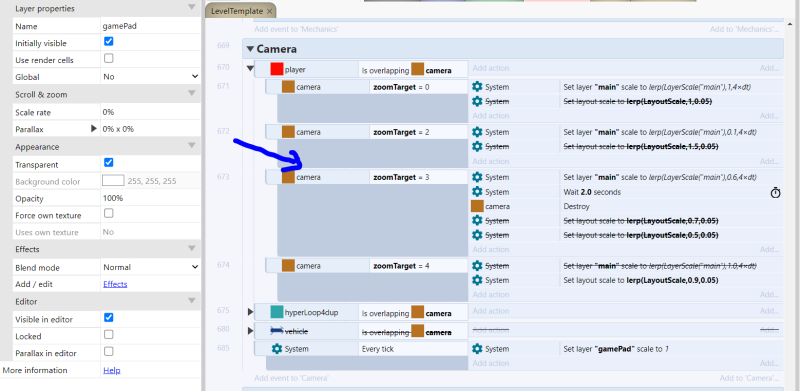Click the Name field containing gamePad
The width and height of the screenshot is (800, 391).
click(150, 26)
